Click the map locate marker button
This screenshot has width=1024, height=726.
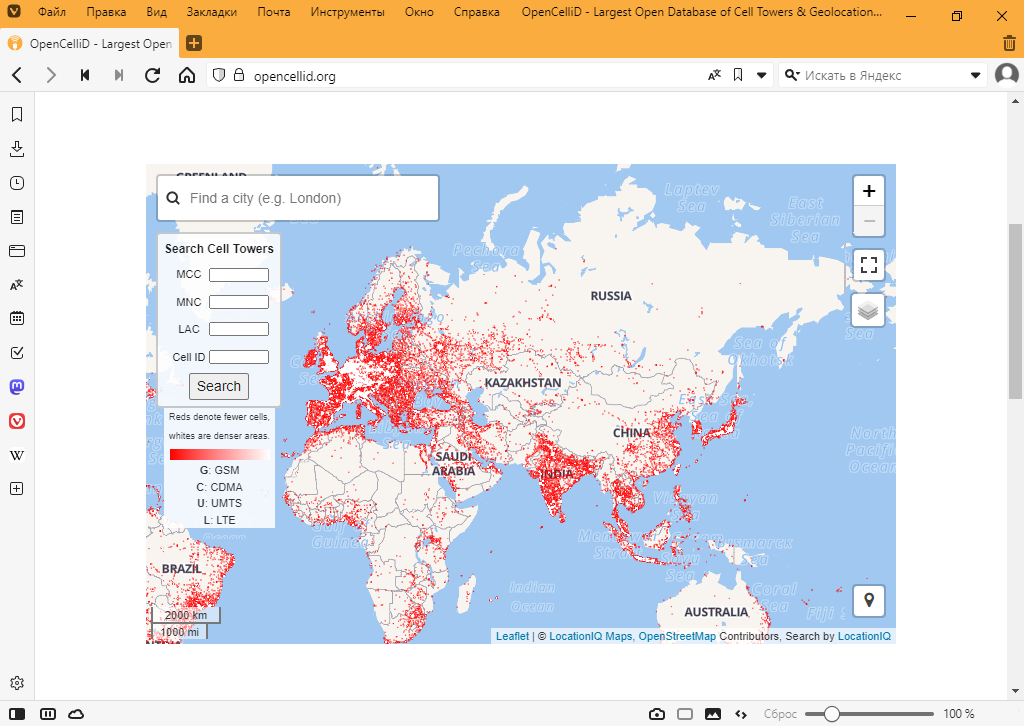(868, 600)
